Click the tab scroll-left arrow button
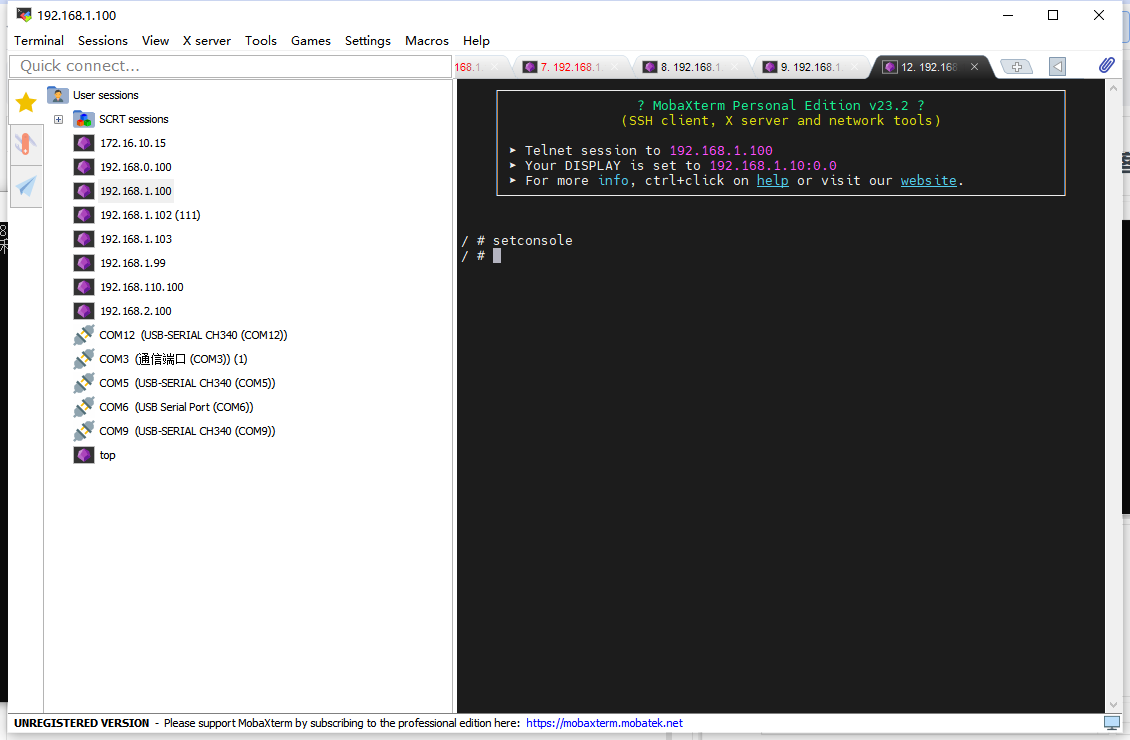1130x740 pixels. [1057, 67]
